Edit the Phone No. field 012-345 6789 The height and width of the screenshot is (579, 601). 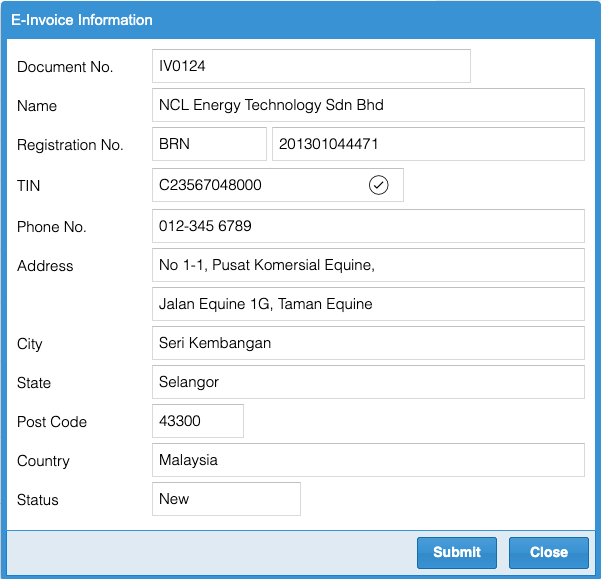(368, 226)
